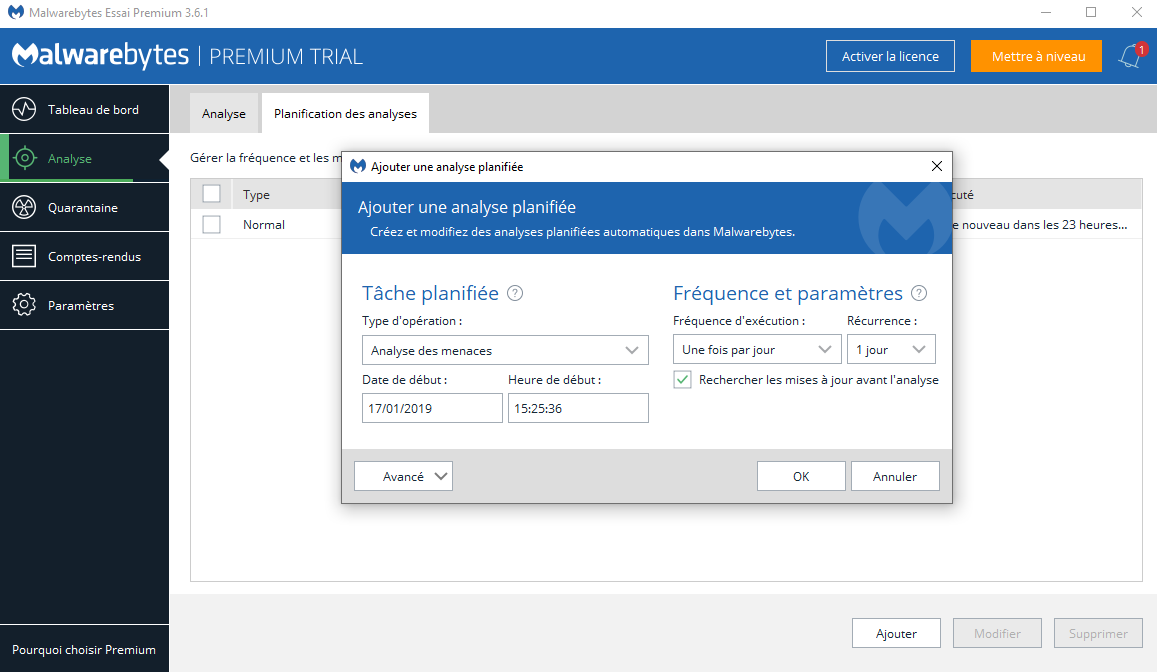Expand the Fréquence d'exécution dropdown
Image resolution: width=1157 pixels, height=672 pixels.
coord(756,350)
